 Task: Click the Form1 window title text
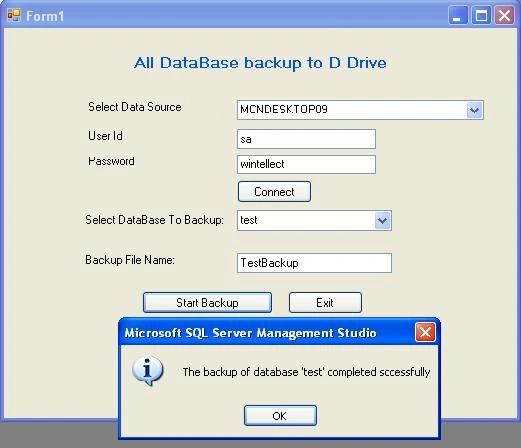45,16
